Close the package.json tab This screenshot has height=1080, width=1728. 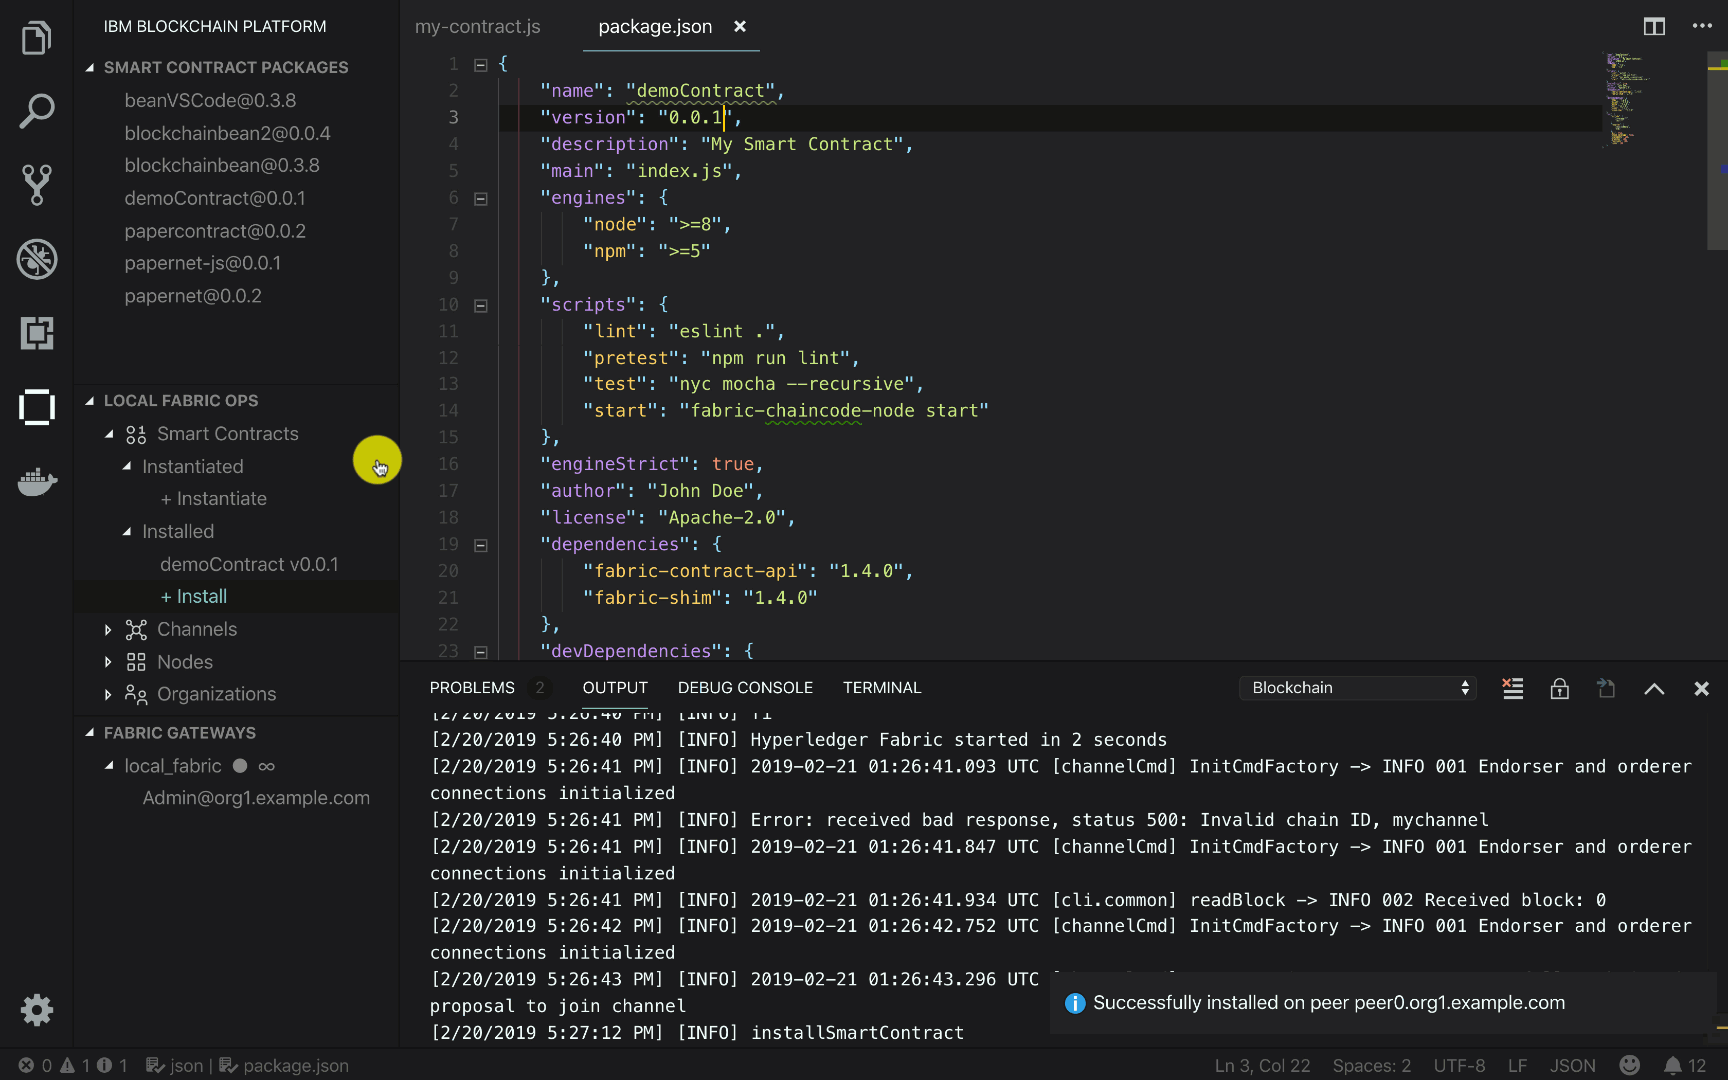coord(740,27)
